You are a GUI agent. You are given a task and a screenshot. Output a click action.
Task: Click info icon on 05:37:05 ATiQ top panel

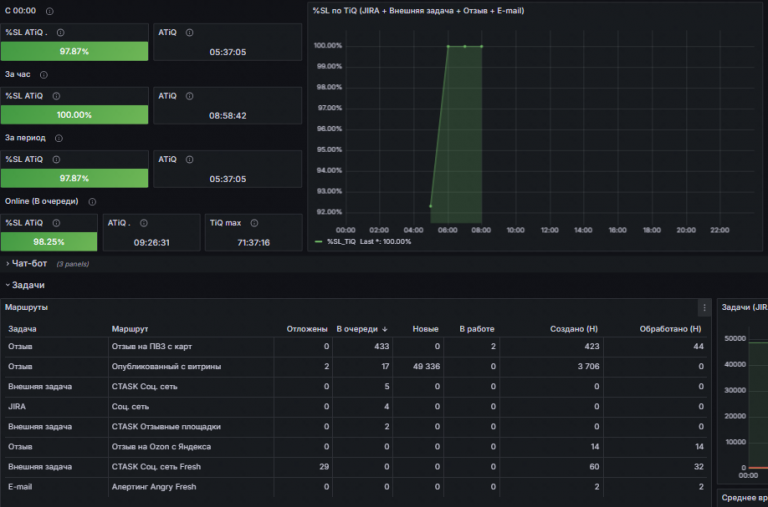[190, 32]
